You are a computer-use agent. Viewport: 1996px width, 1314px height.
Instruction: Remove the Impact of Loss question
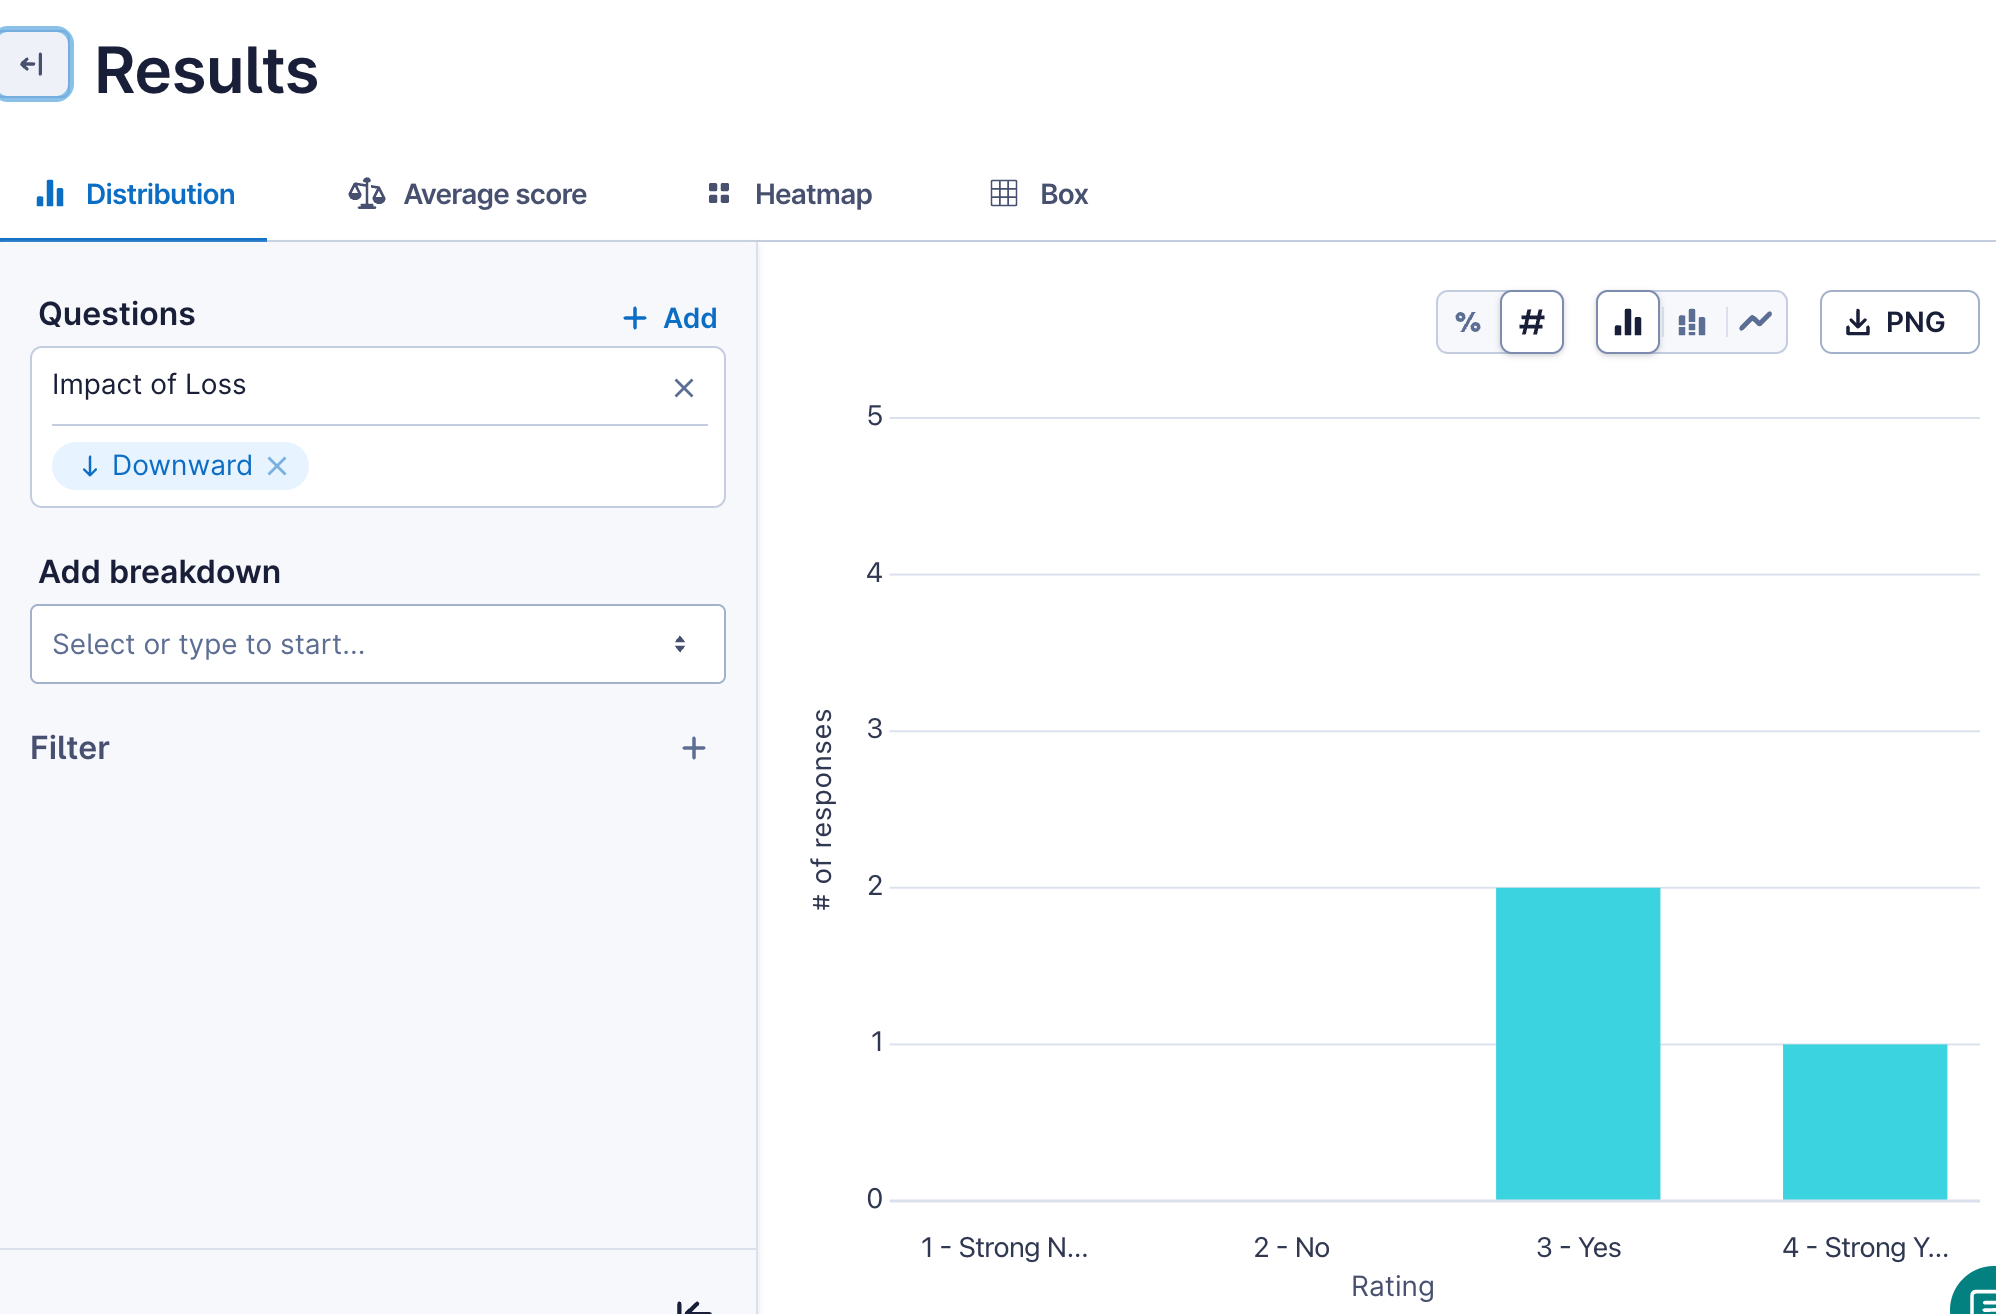point(684,388)
